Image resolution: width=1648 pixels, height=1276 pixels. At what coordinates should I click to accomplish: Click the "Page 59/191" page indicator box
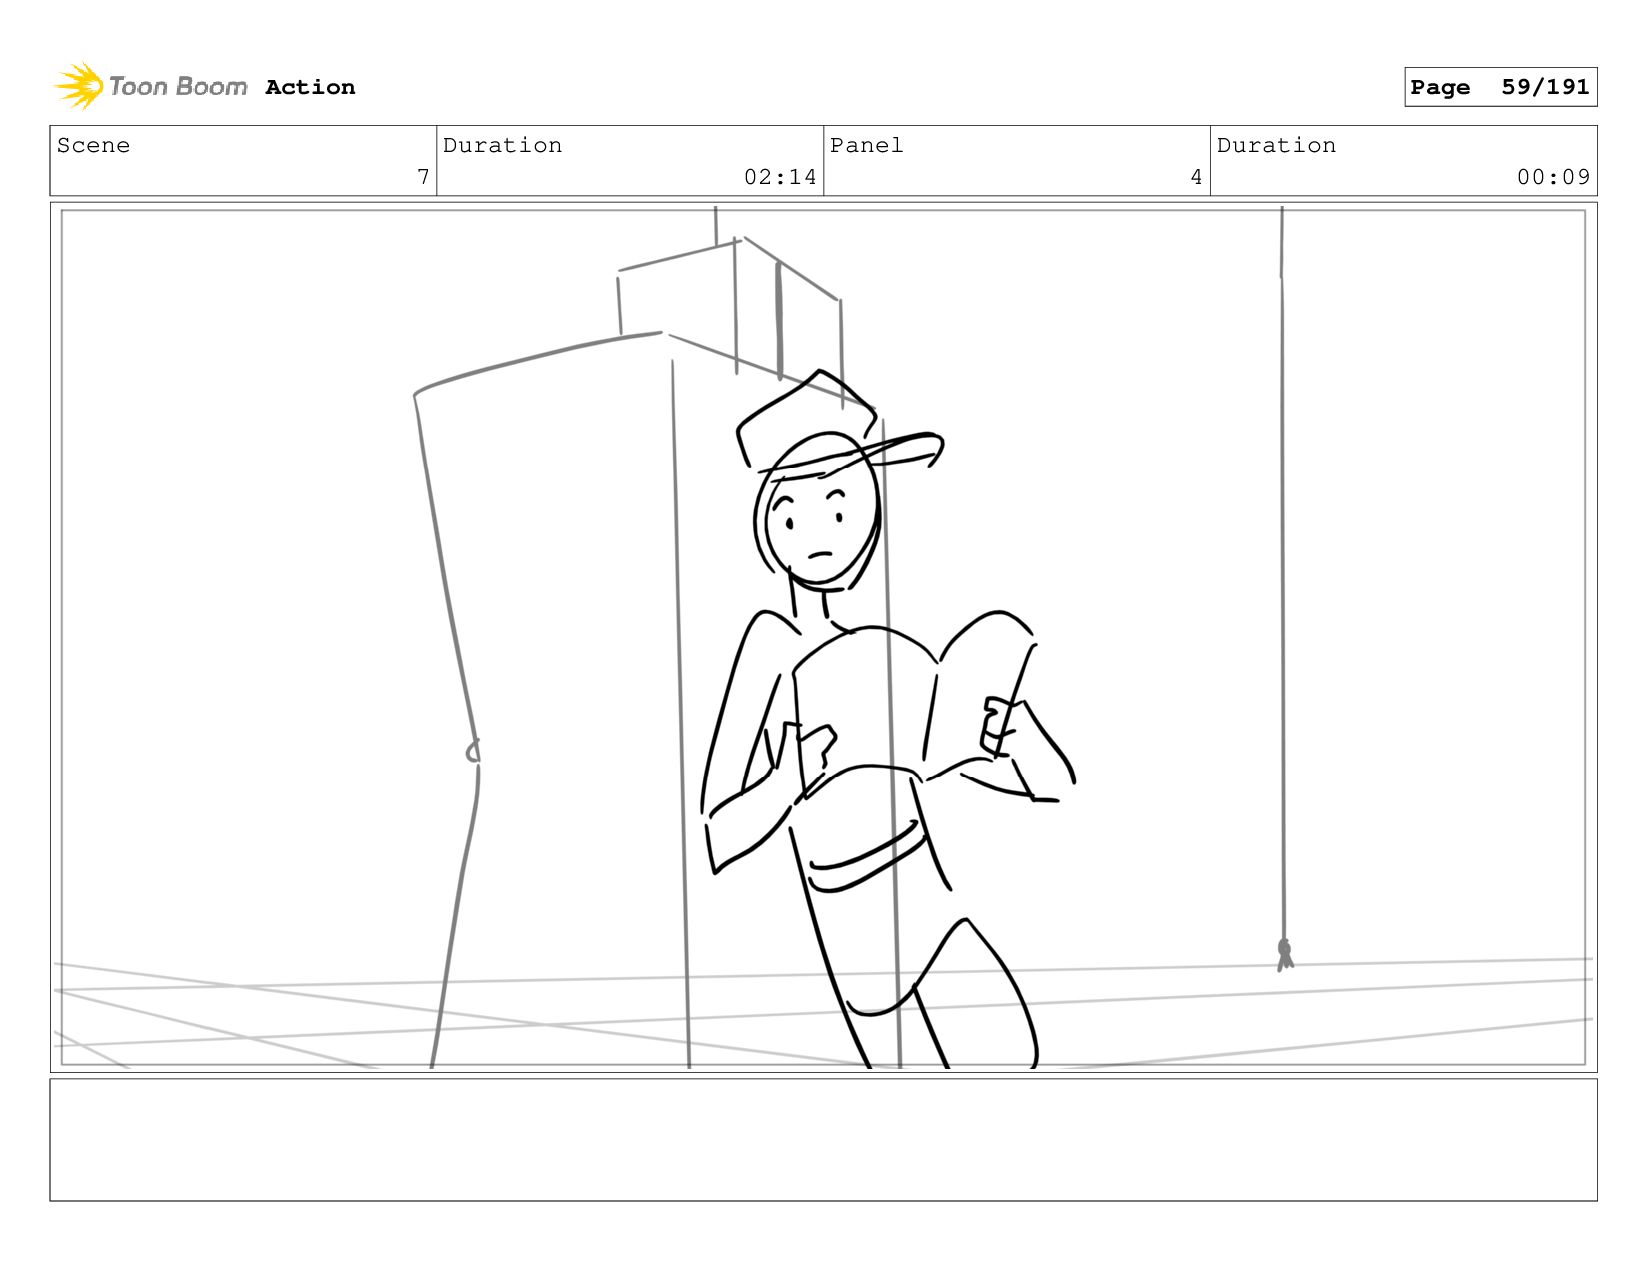(1500, 87)
